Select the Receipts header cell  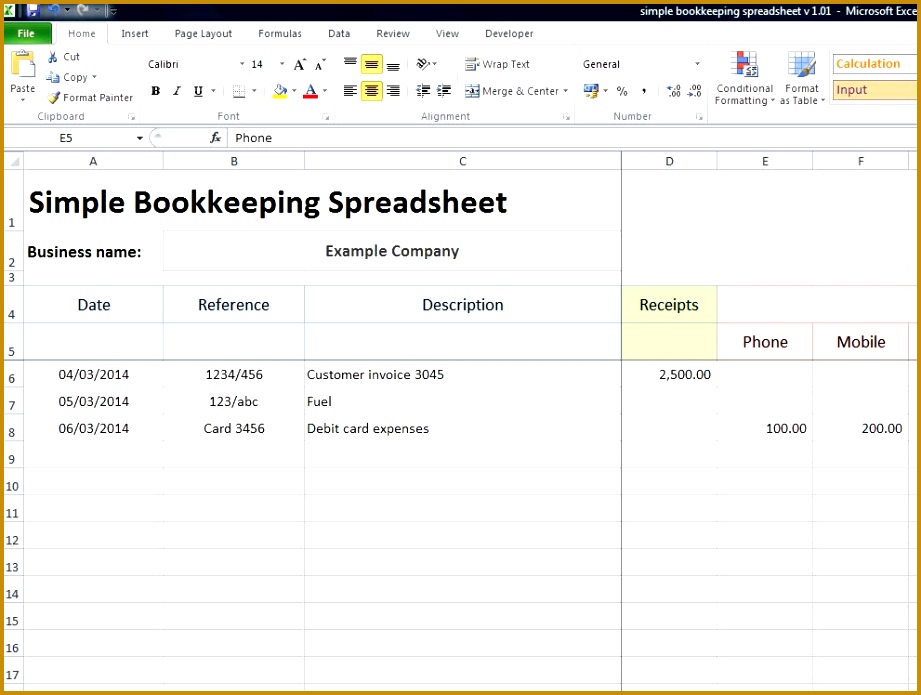click(x=669, y=304)
